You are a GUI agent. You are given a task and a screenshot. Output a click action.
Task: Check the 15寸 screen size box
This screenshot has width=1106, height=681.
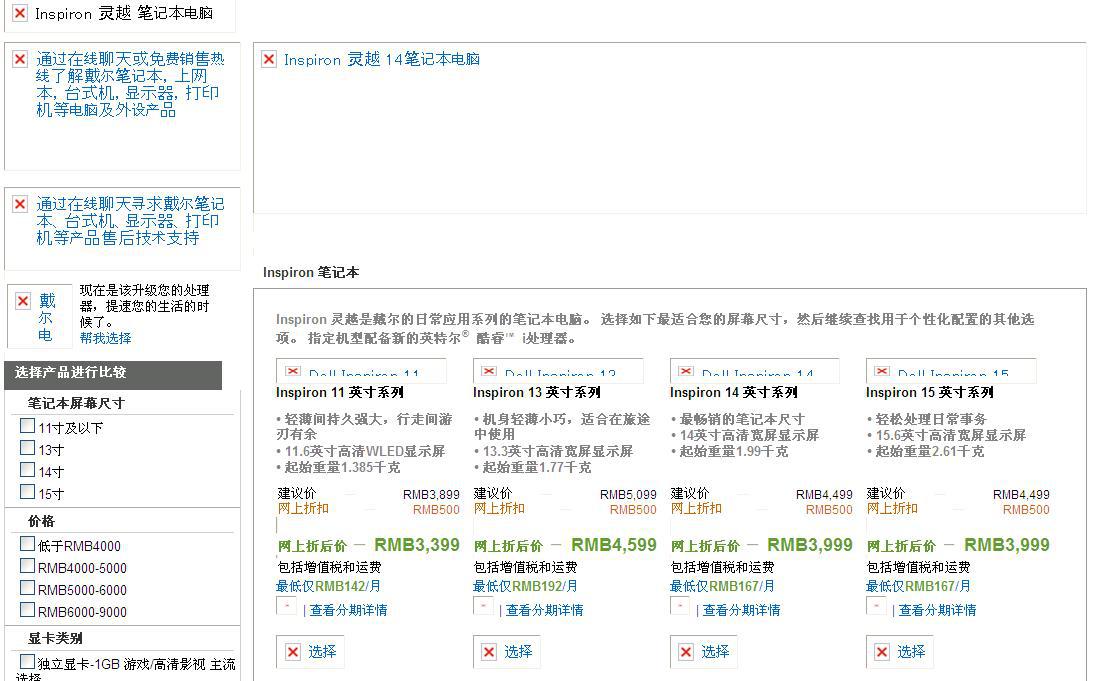pyautogui.click(x=28, y=491)
